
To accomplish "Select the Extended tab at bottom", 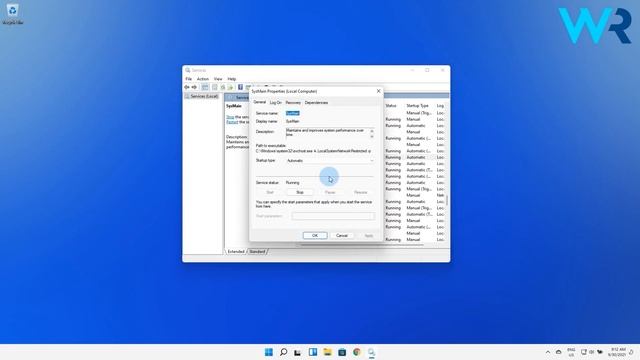I will pos(236,251).
